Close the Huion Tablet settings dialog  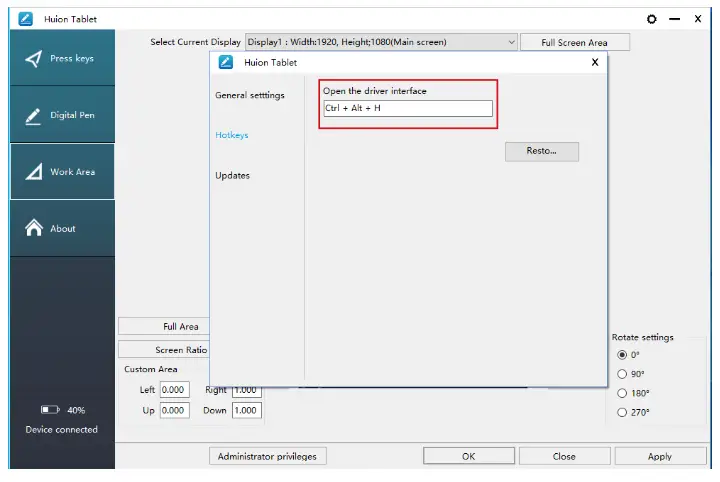point(595,62)
